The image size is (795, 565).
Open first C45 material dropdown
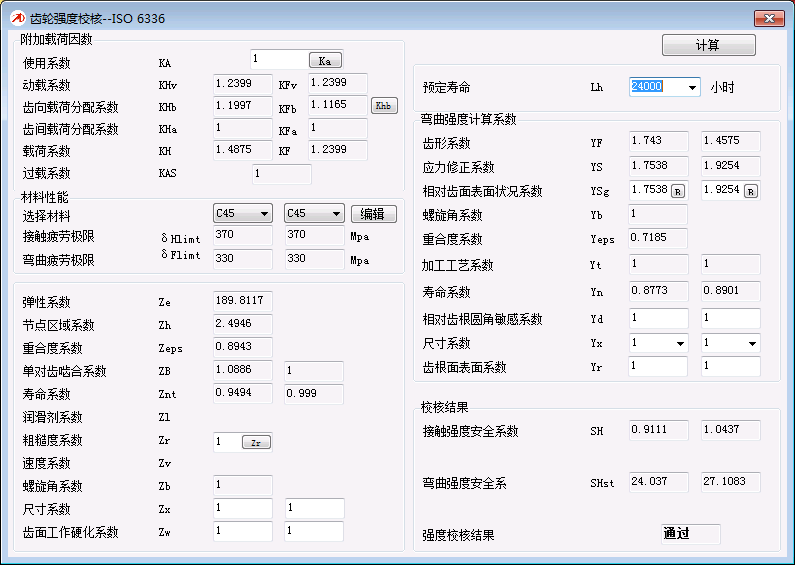(264, 214)
